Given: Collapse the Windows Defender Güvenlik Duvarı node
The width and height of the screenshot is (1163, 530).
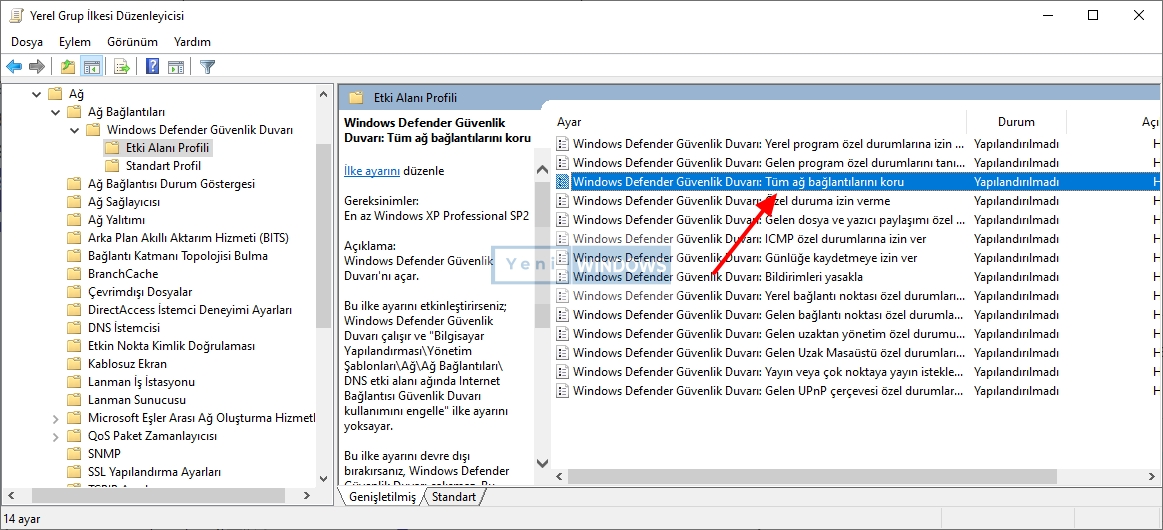Looking at the screenshot, I should [74, 130].
